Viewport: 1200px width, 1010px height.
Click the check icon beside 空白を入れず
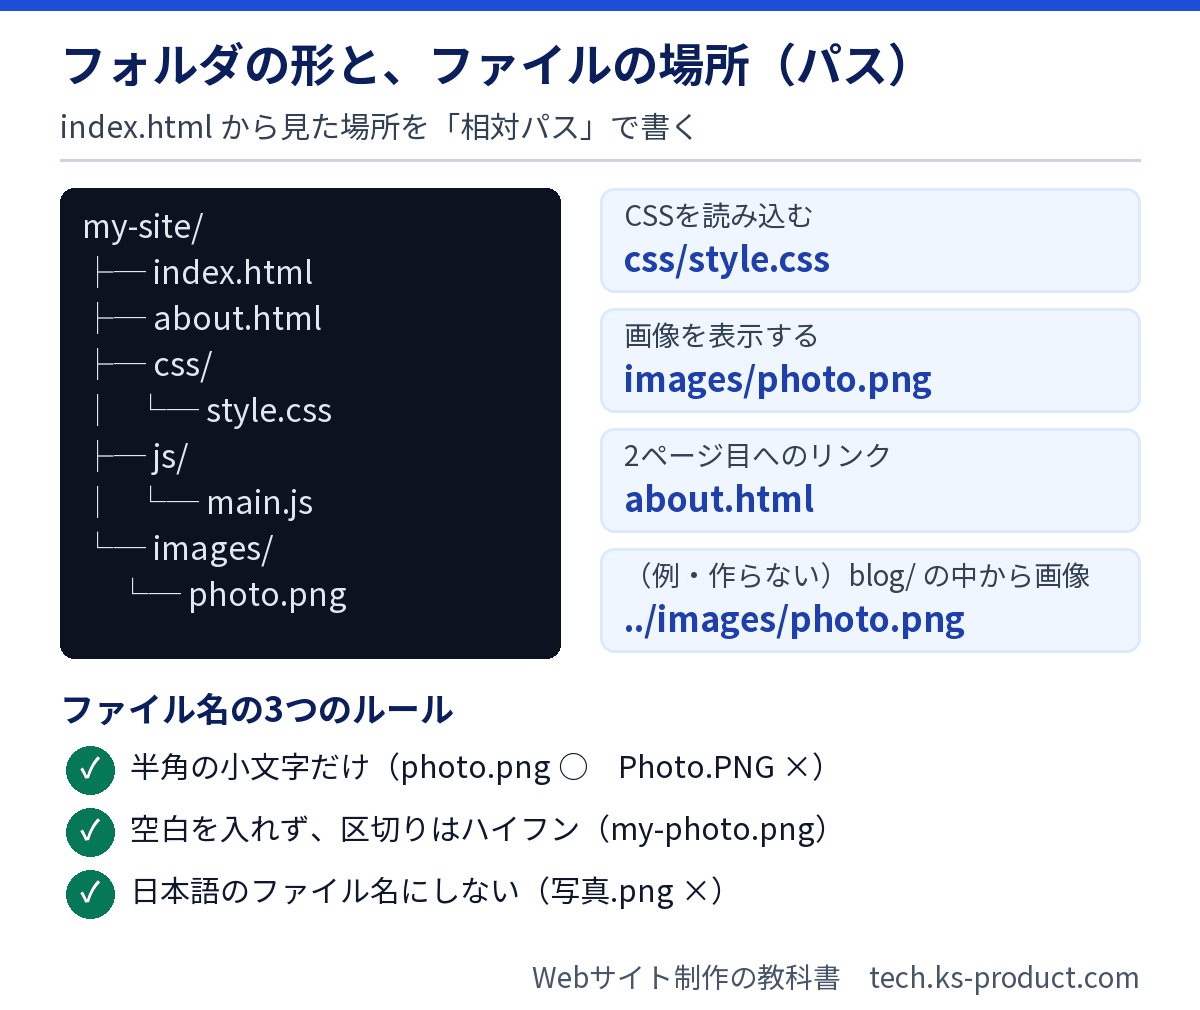[90, 831]
